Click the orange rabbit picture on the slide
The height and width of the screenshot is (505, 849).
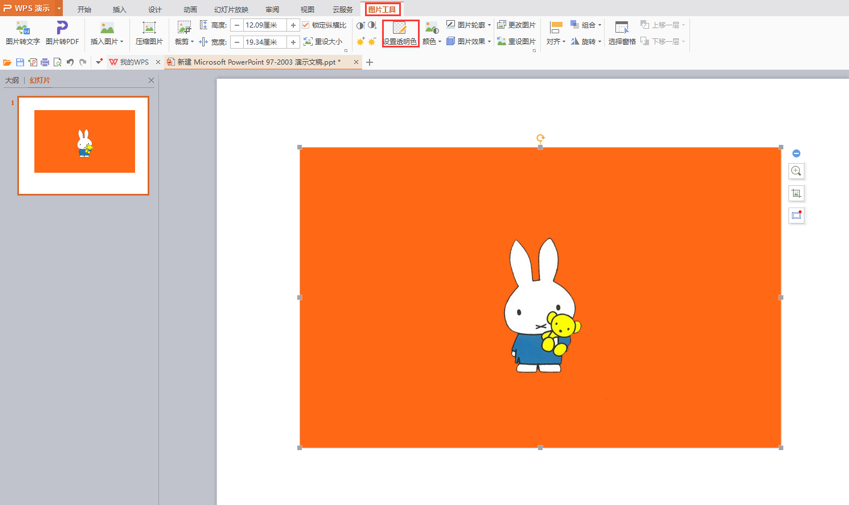(540, 297)
